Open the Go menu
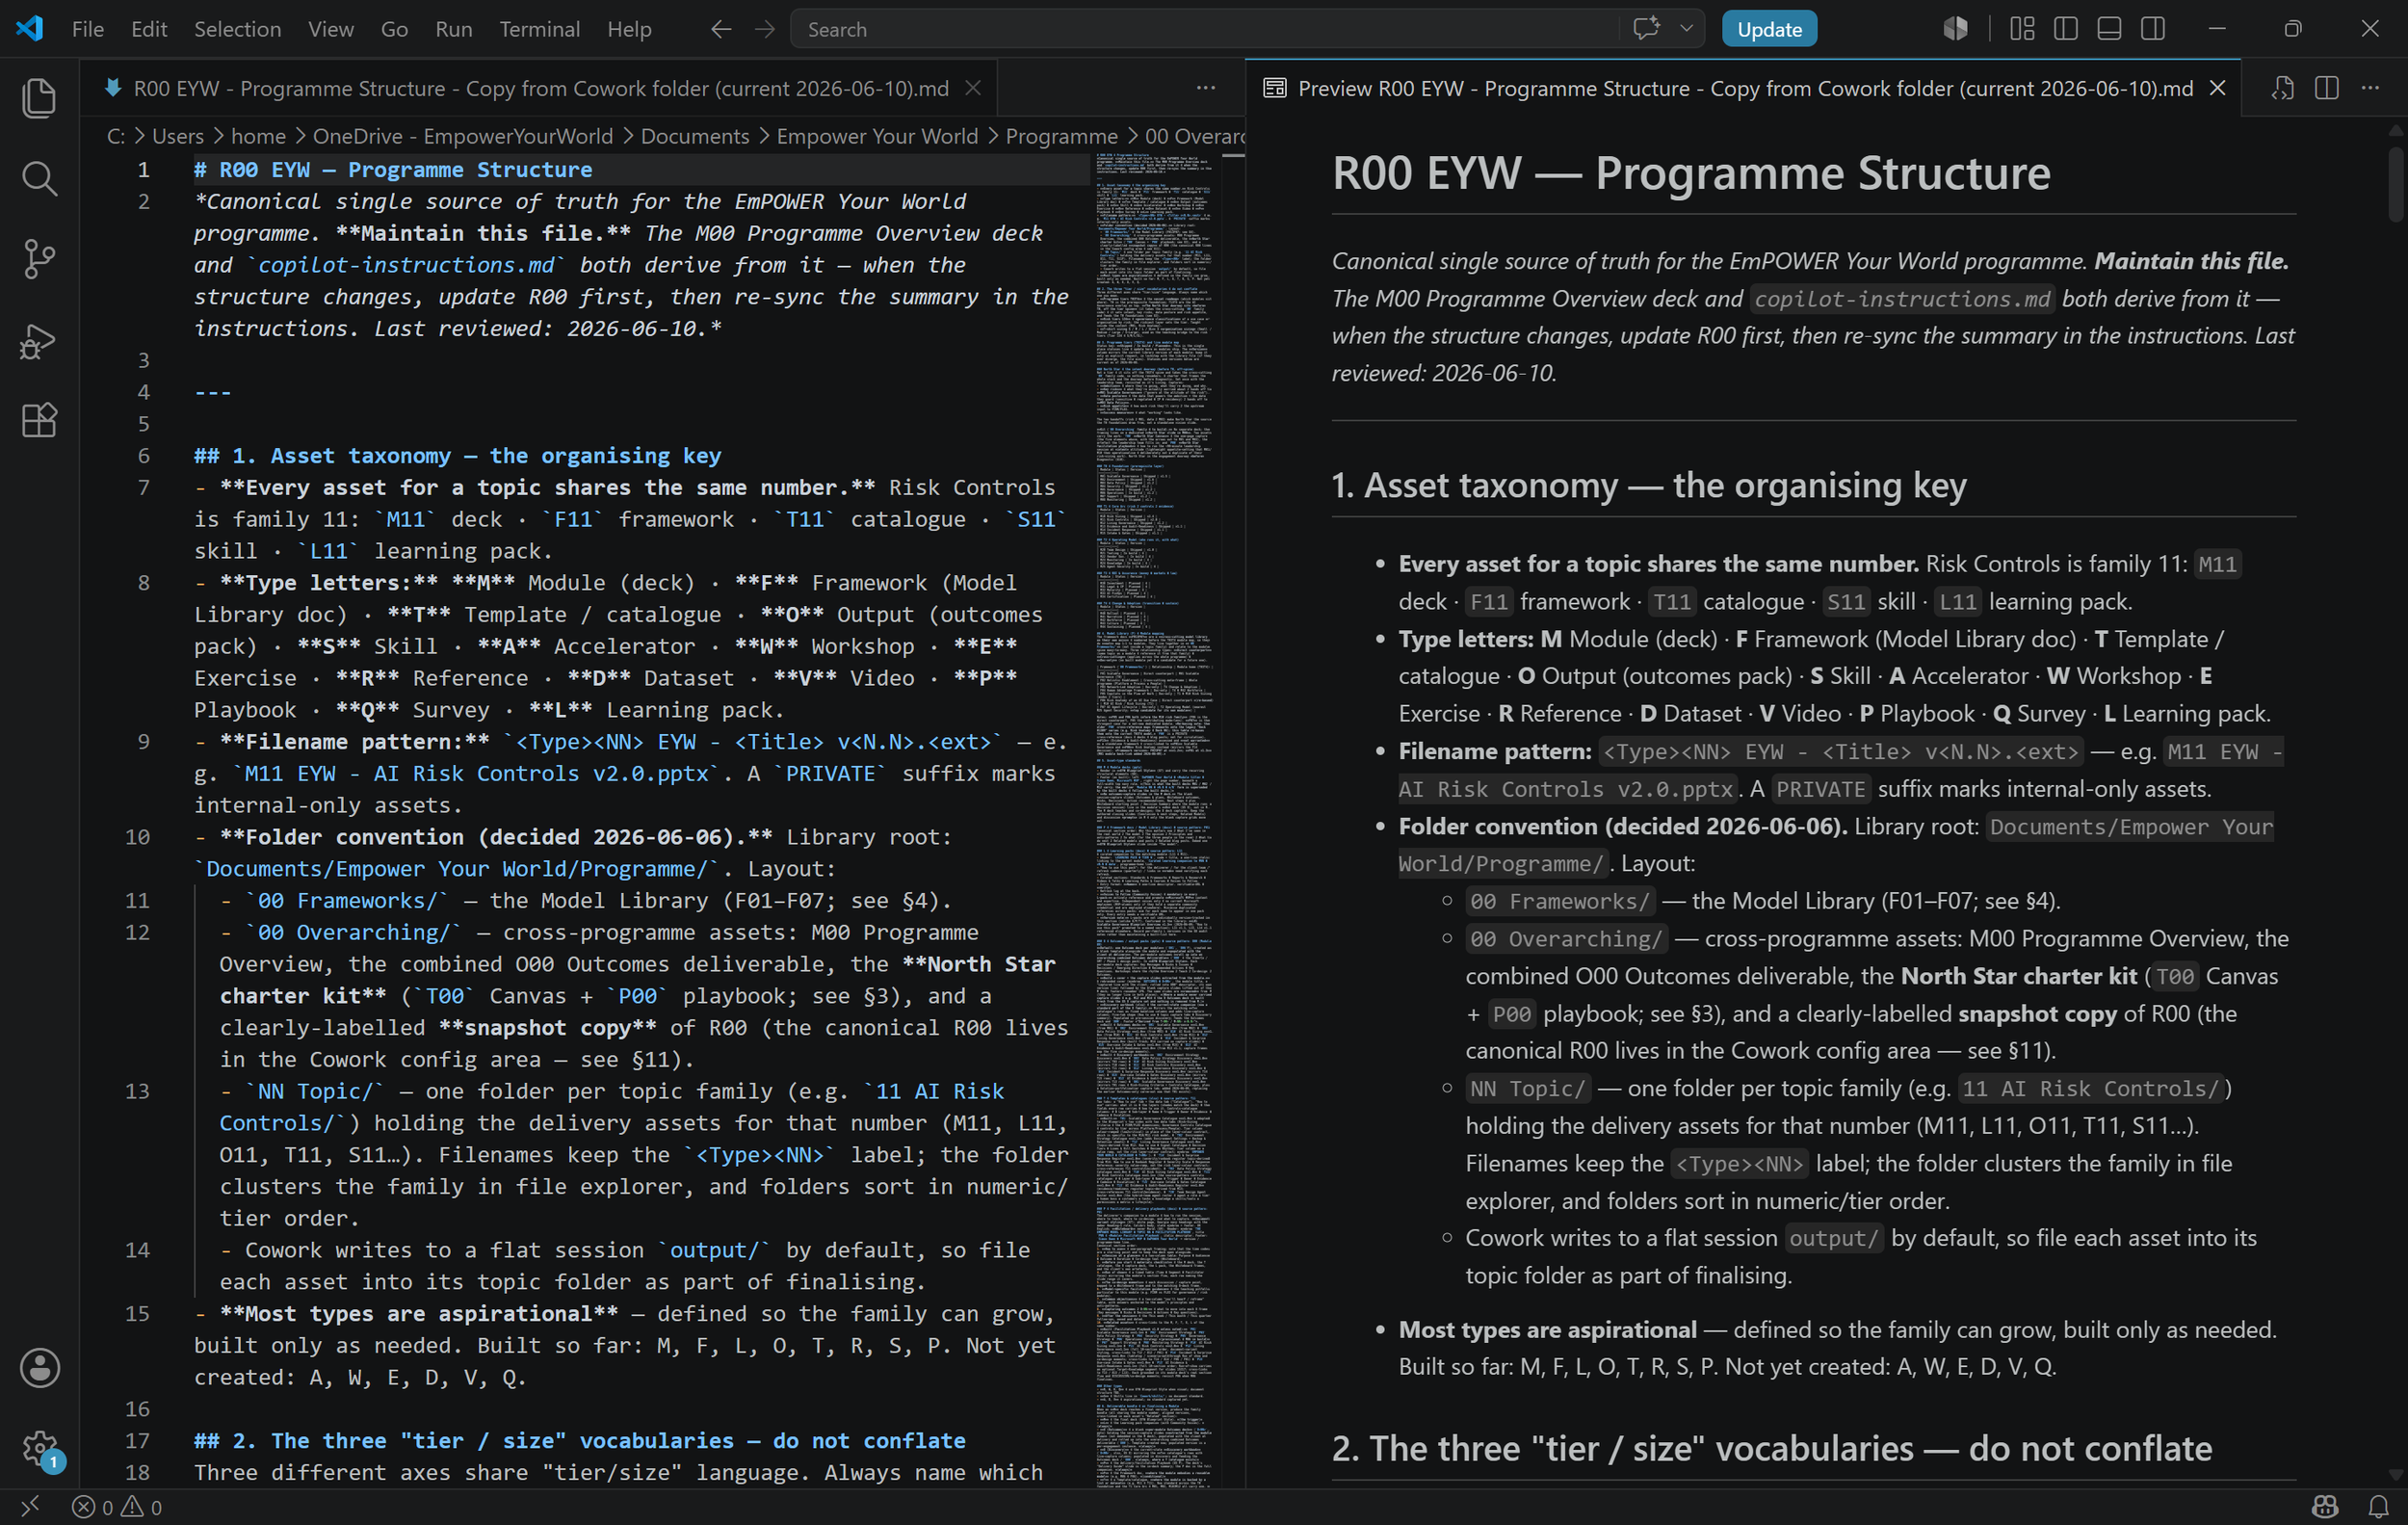The image size is (2408, 1525). [x=394, y=29]
